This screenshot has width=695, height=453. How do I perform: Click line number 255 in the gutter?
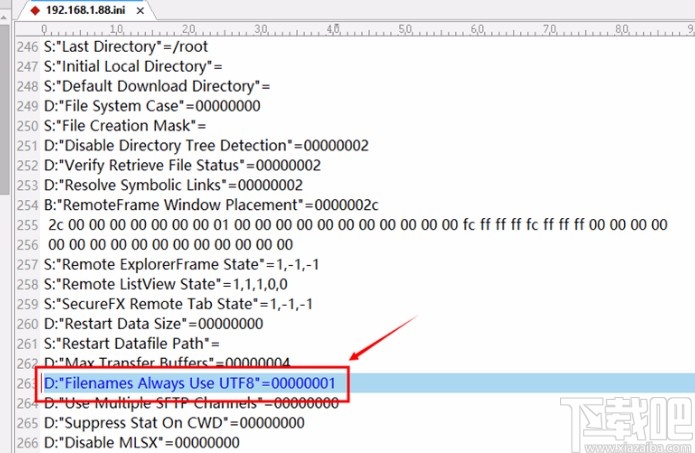[x=27, y=225]
